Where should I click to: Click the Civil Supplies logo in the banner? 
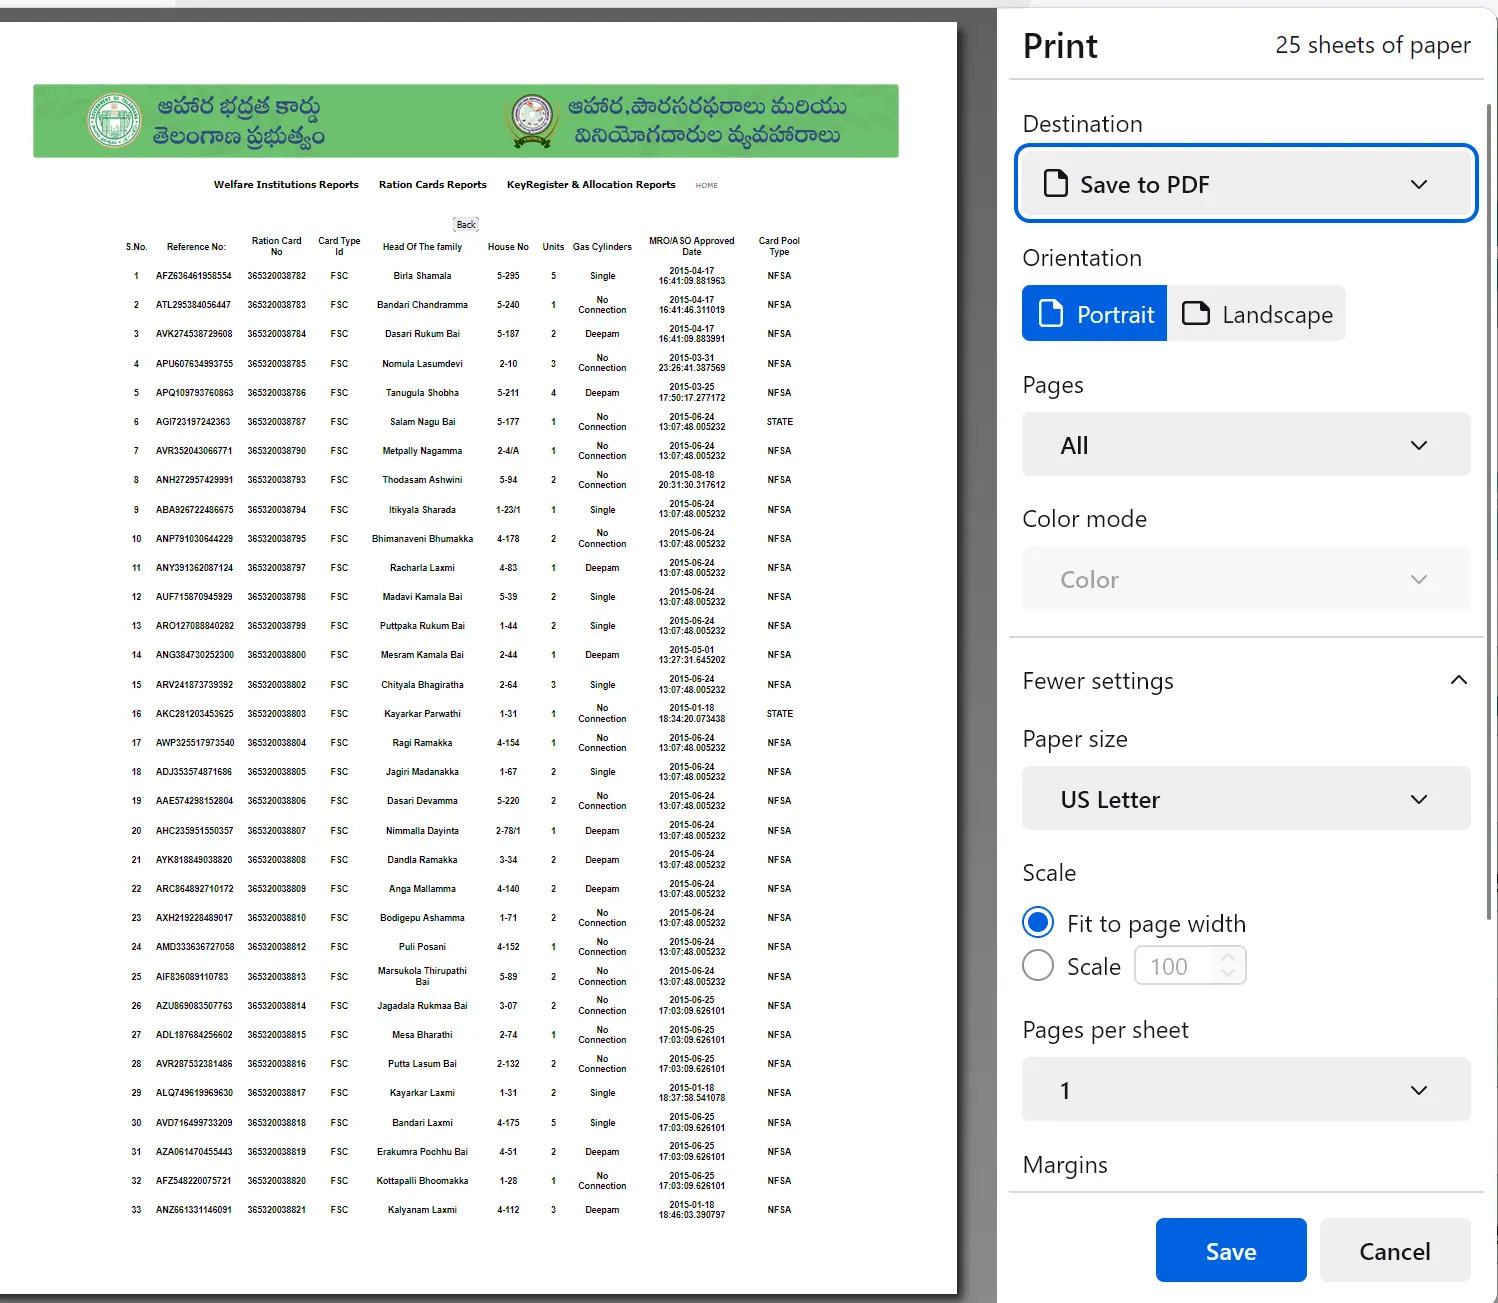tap(533, 121)
